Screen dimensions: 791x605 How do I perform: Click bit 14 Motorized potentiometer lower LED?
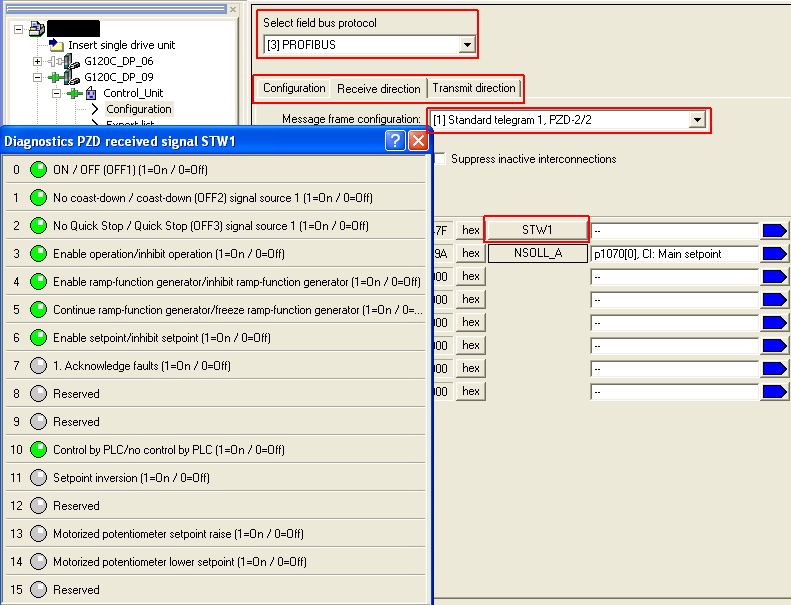coord(38,562)
